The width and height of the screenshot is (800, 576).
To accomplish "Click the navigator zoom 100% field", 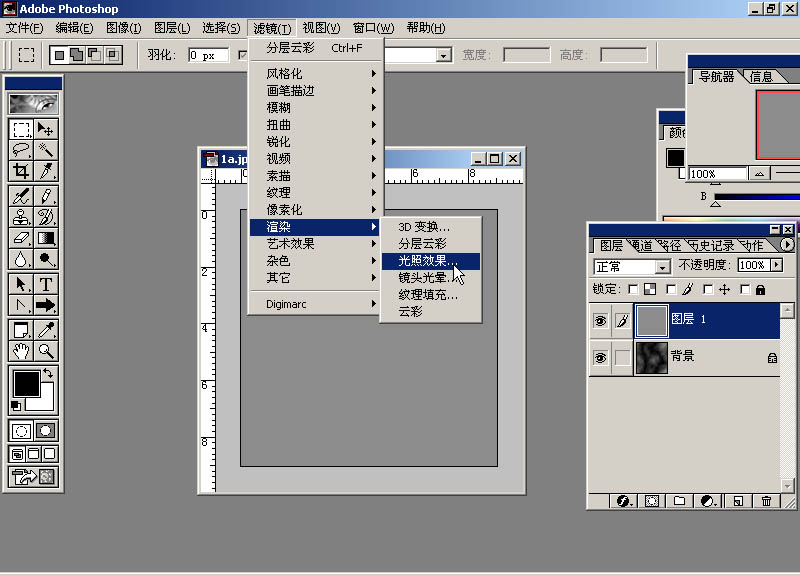I will pyautogui.click(x=717, y=174).
